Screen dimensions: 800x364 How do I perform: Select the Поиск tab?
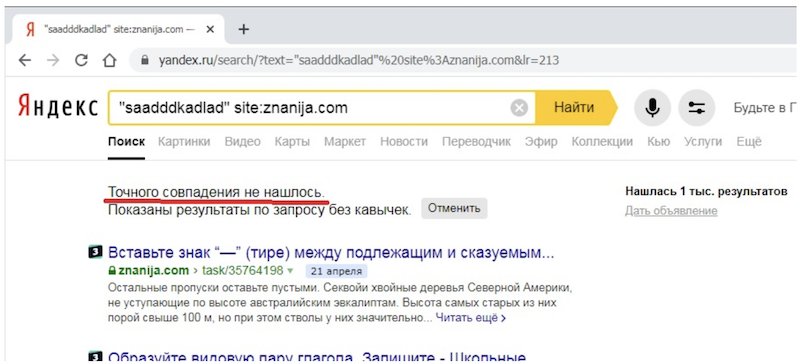coord(126,141)
